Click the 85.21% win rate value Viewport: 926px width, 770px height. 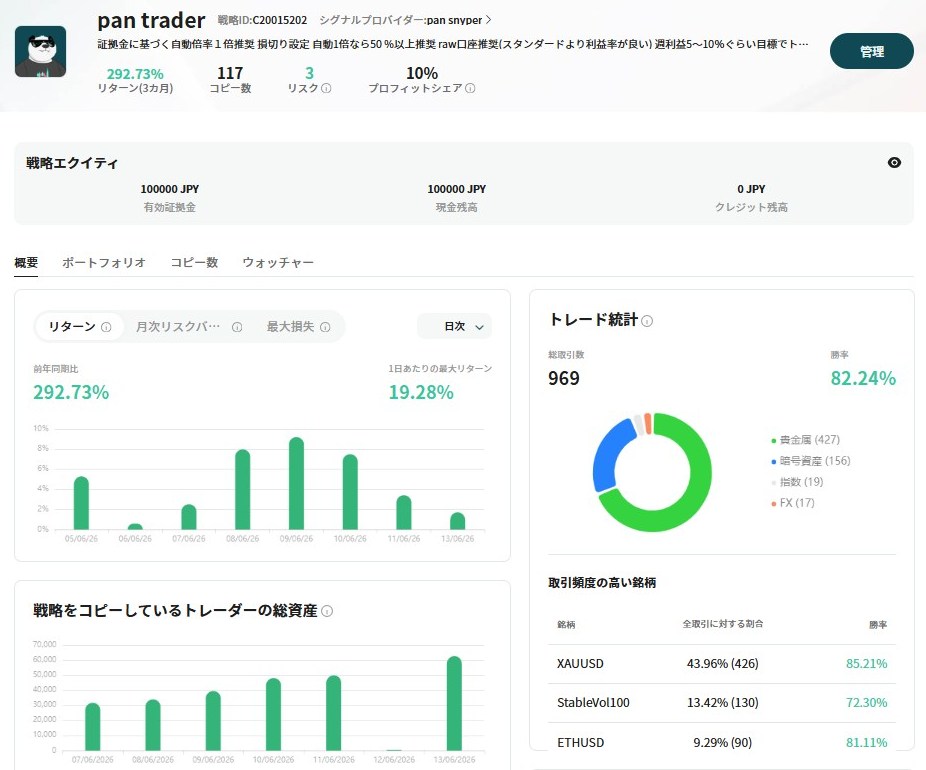[866, 664]
